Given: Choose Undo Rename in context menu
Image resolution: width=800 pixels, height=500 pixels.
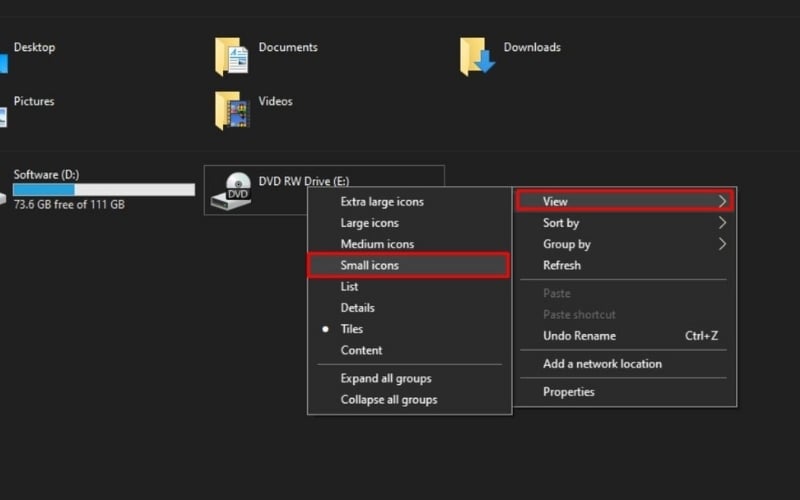Looking at the screenshot, I should click(625, 336).
